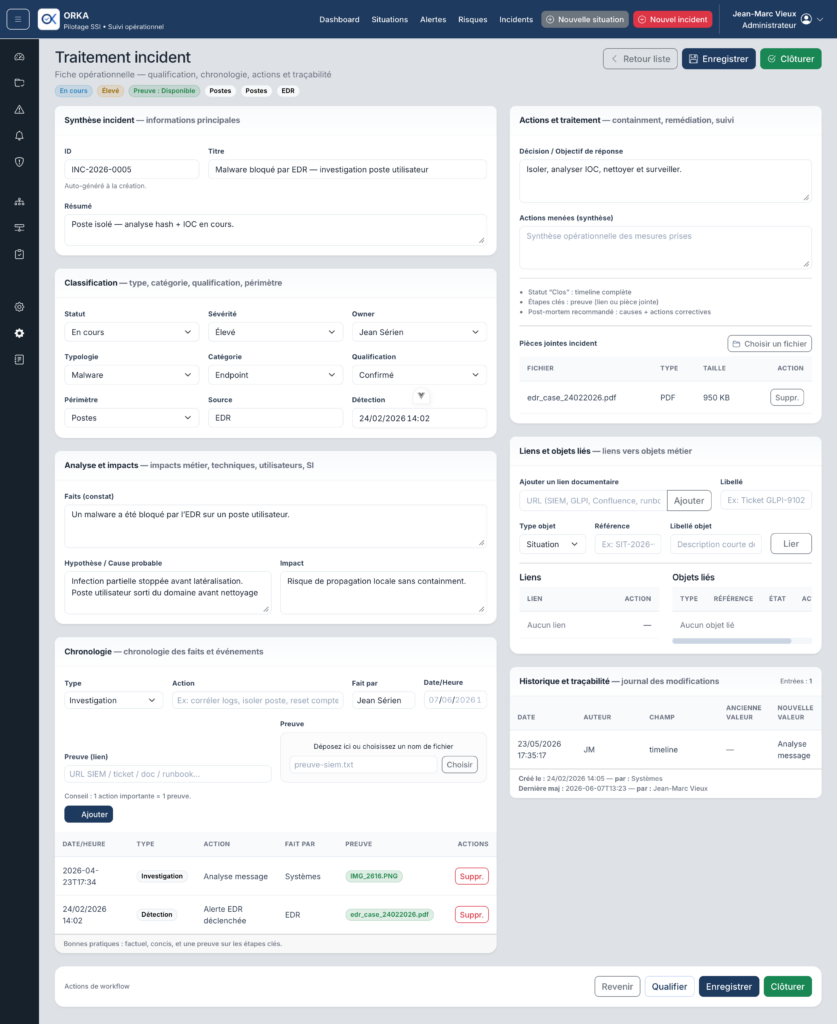Image resolution: width=837 pixels, height=1024 pixels.
Task: Toggle the hamburger menu in the header
Action: tap(18, 19)
